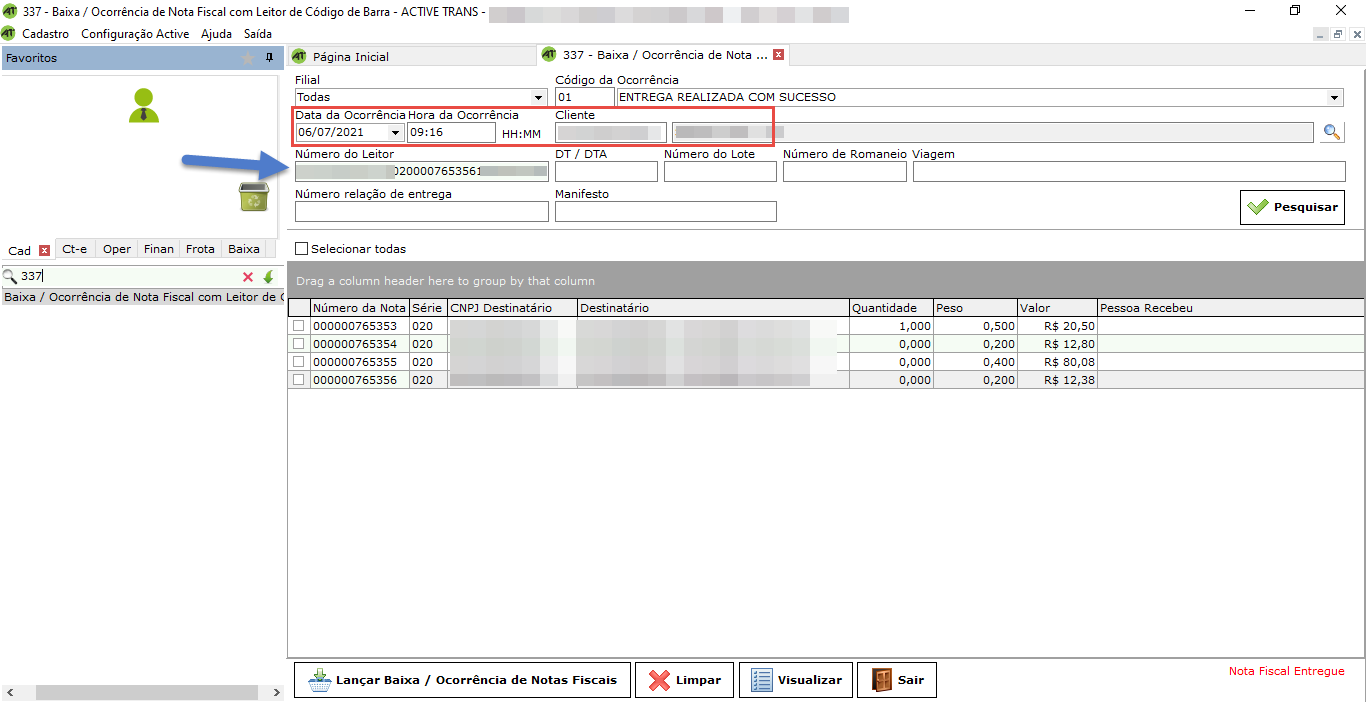The height and width of the screenshot is (702, 1366).
Task: Click the magnifier icon next to Cliente
Action: click(x=1331, y=132)
